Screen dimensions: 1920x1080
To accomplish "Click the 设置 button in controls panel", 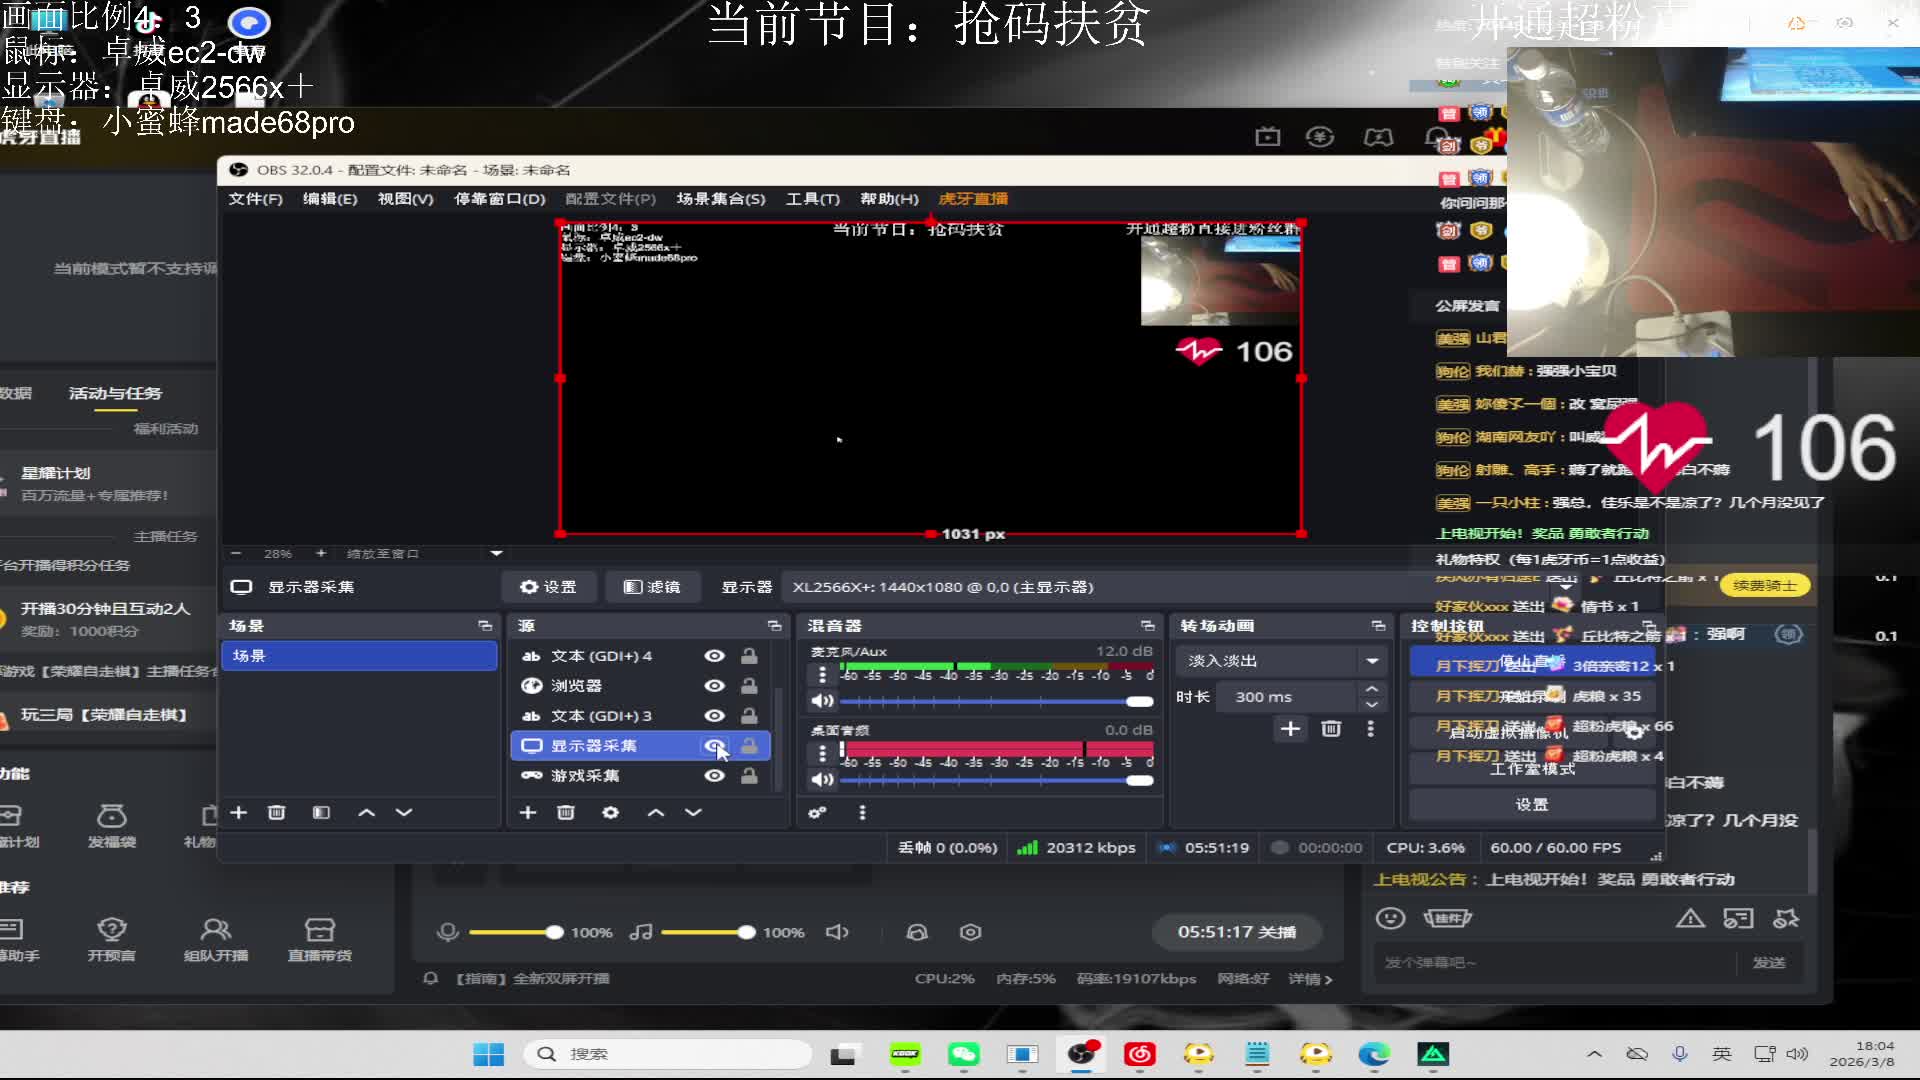I will 1531,804.
